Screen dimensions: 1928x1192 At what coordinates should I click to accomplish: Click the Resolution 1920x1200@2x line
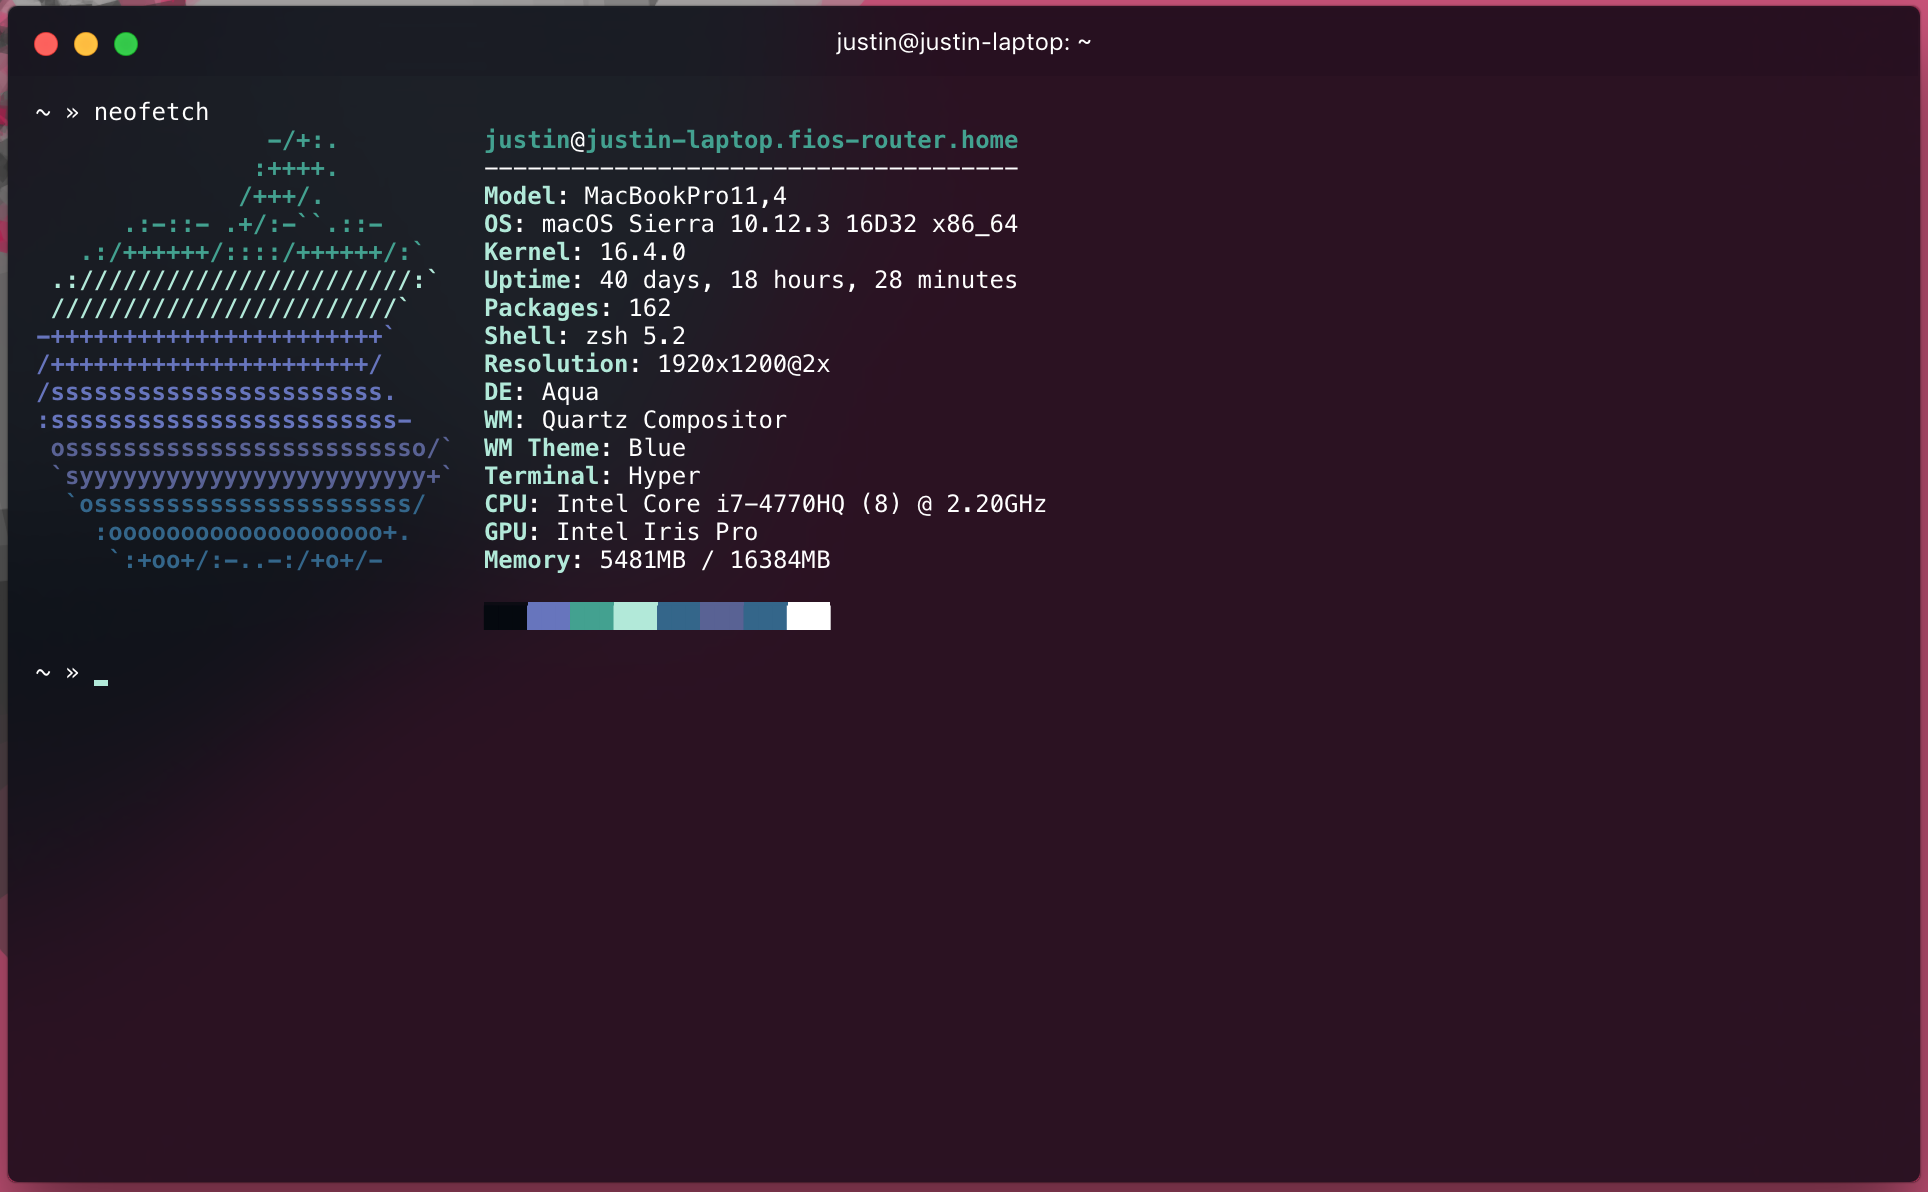(657, 364)
